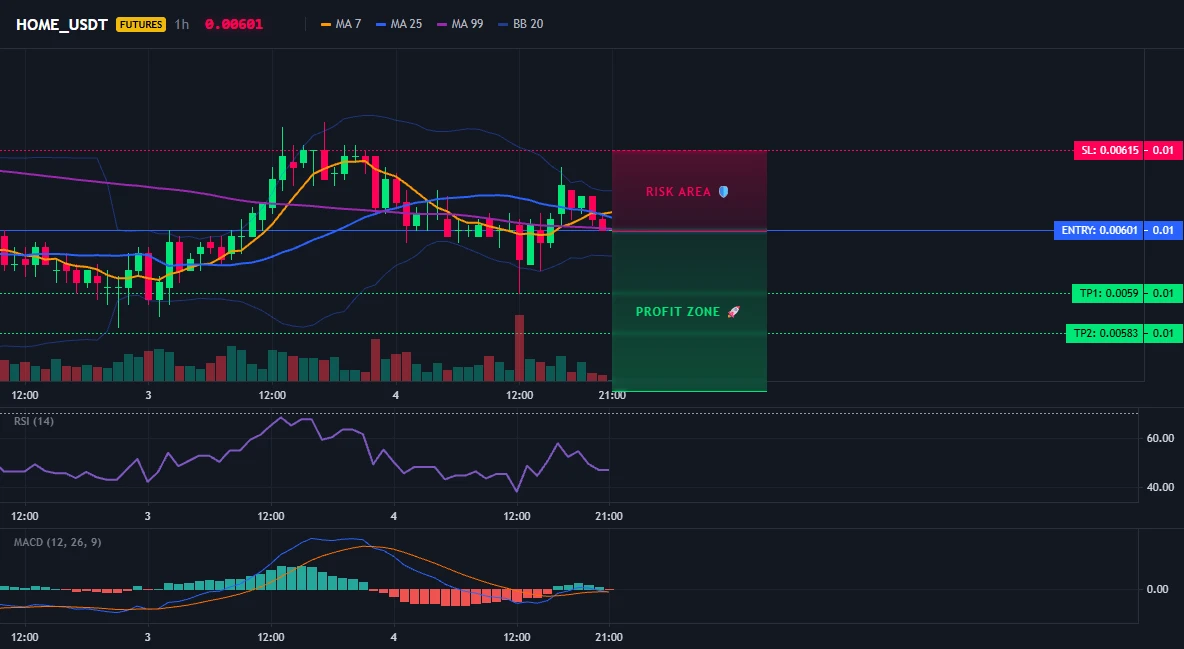Click date 4 on the price chart time axis
The height and width of the screenshot is (649, 1184).
tap(396, 395)
